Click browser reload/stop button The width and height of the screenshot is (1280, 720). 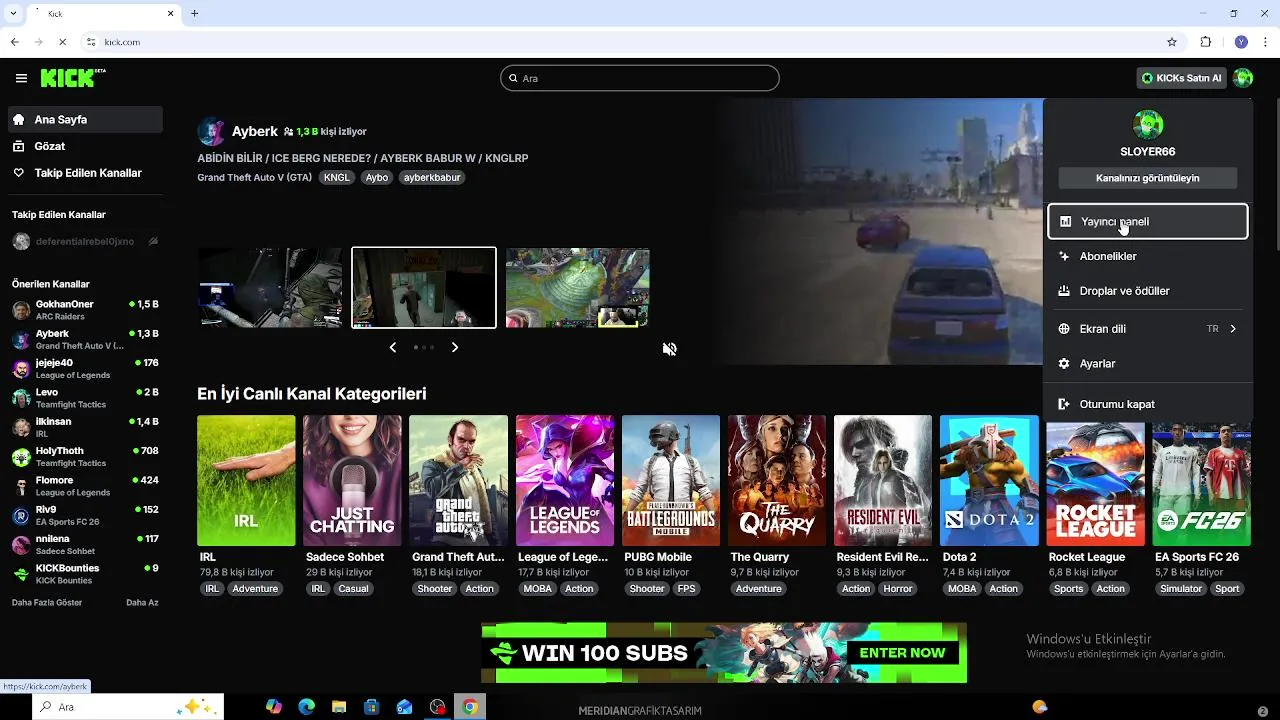point(62,42)
